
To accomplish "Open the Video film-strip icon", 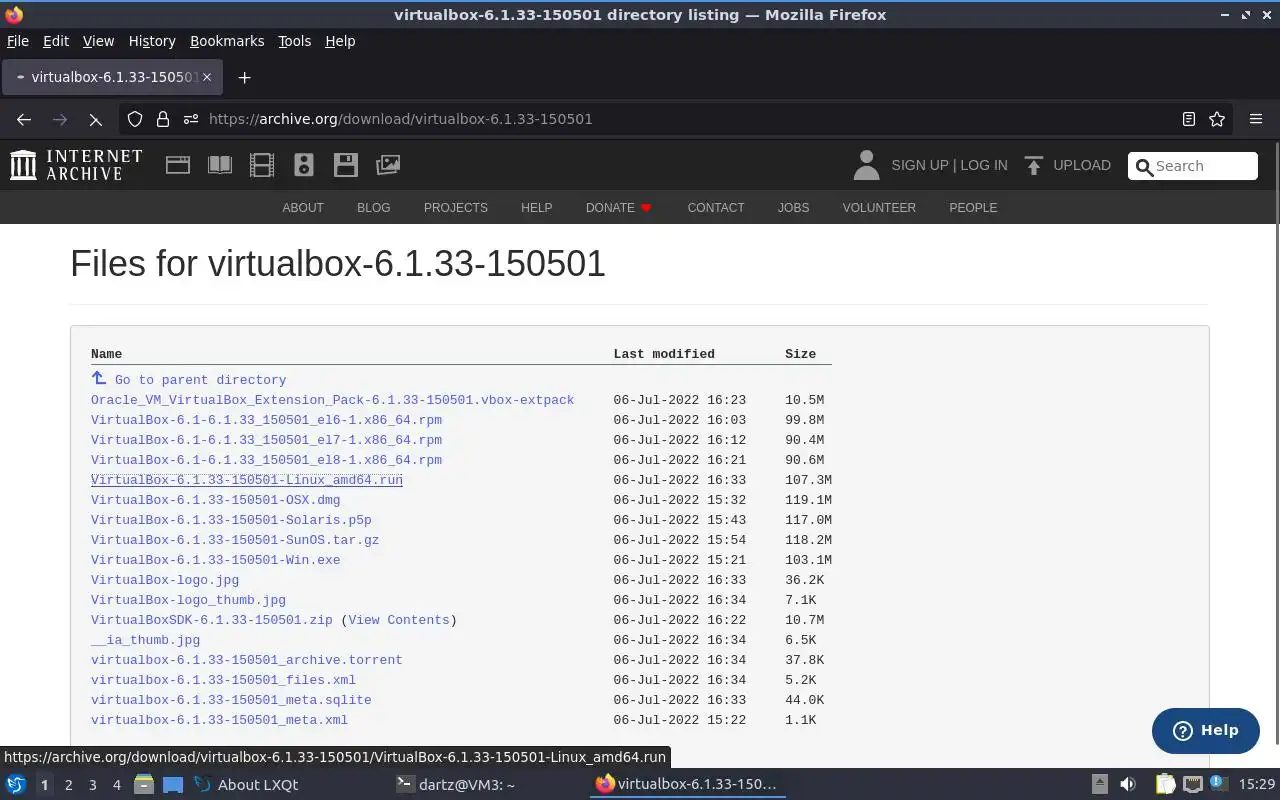I will [x=262, y=165].
